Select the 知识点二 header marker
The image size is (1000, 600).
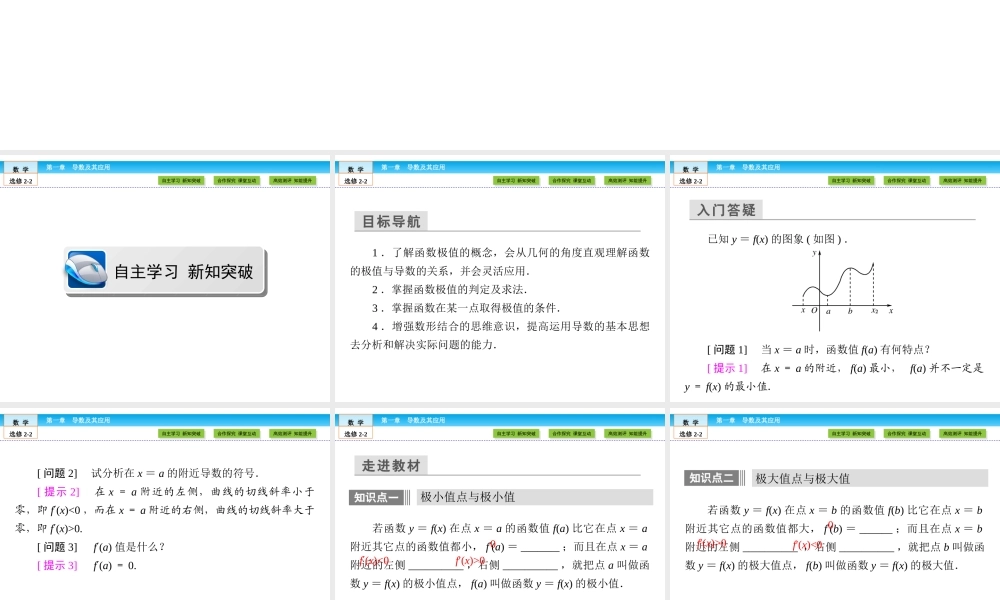click(711, 477)
